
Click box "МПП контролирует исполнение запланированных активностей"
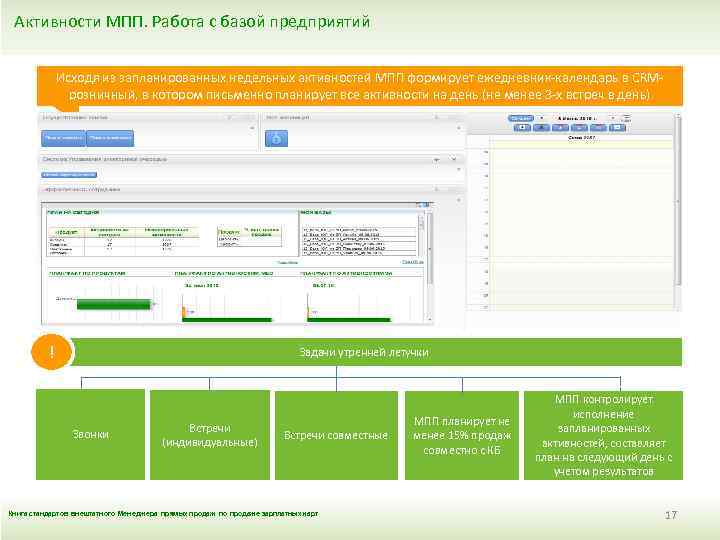tap(603, 435)
